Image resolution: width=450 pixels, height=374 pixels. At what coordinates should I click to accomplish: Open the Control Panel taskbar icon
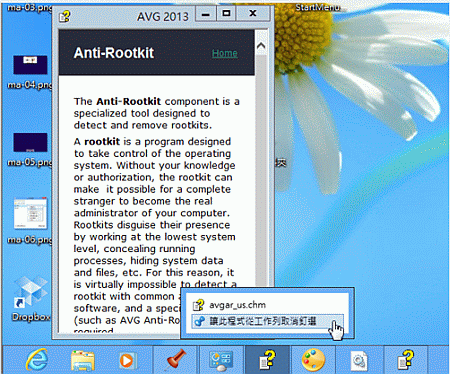click(x=221, y=361)
